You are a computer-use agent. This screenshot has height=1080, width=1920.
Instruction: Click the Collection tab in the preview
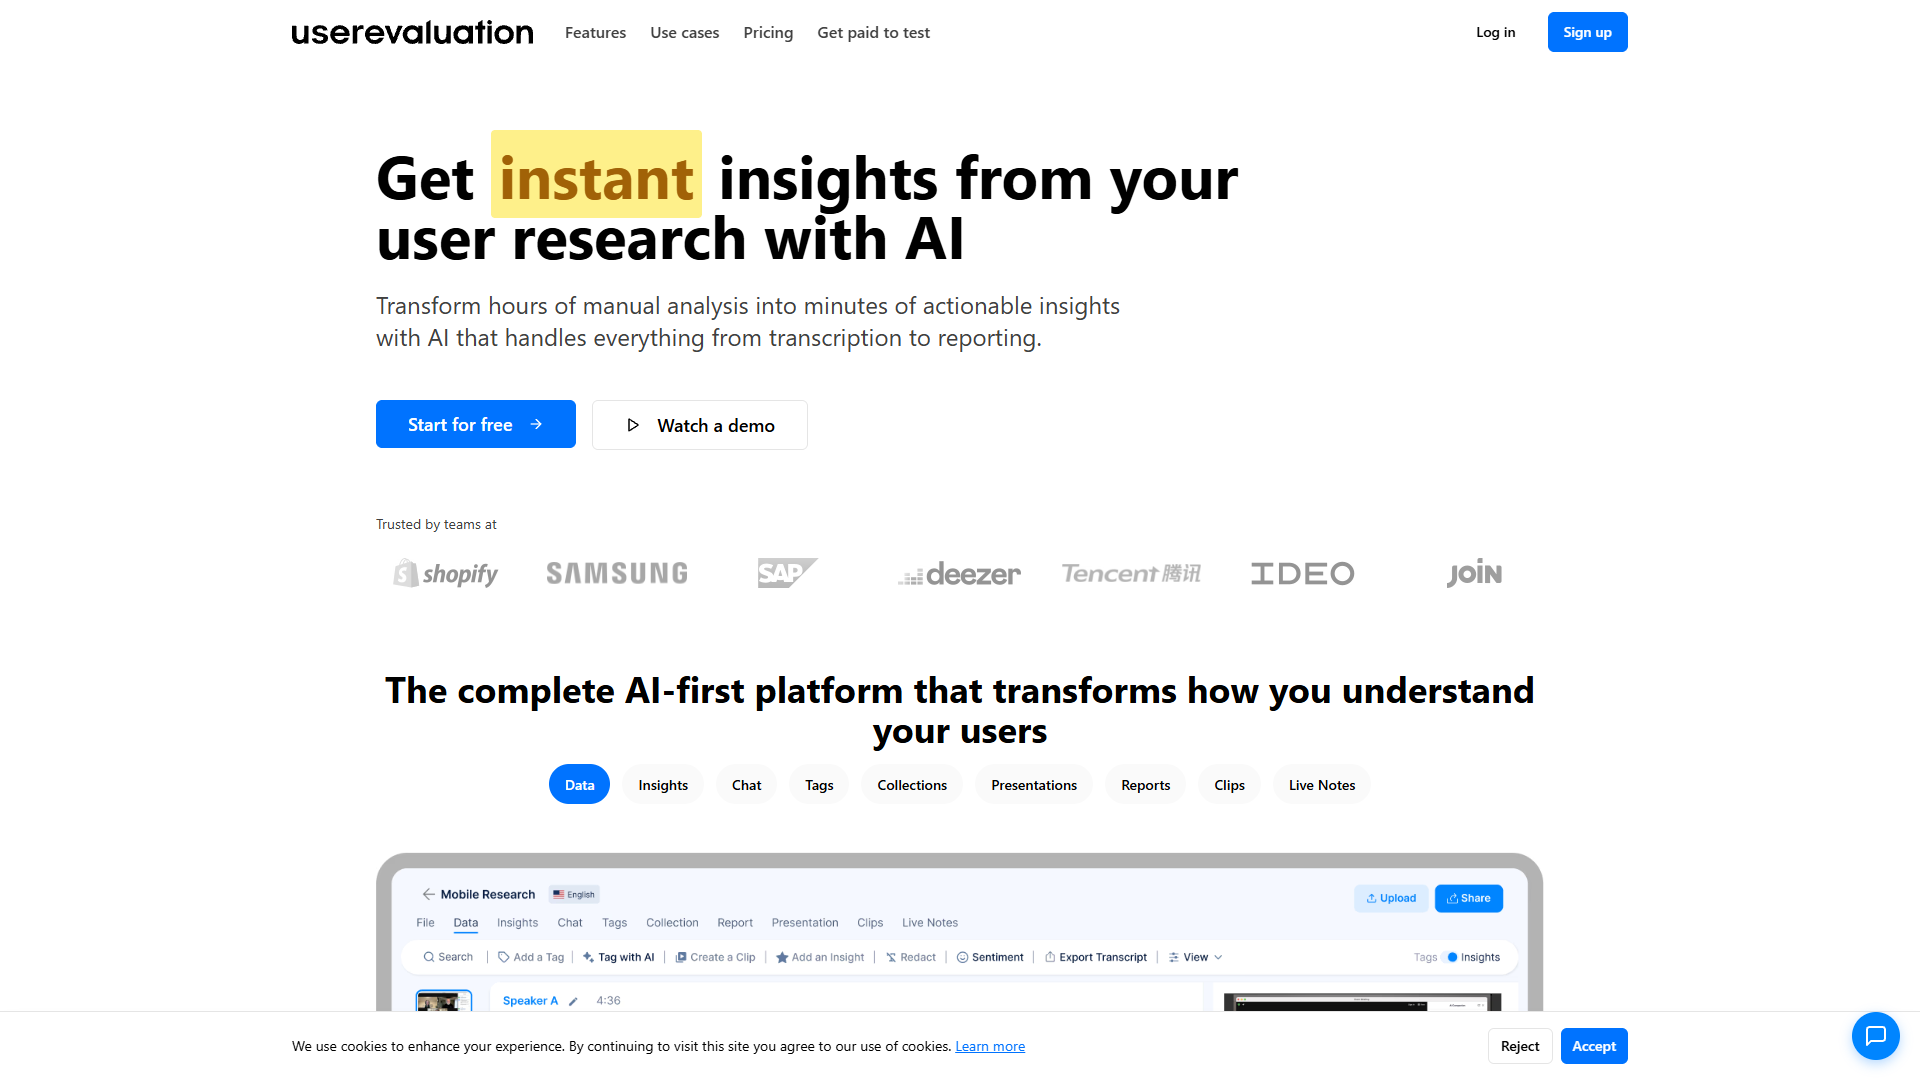pos(672,923)
